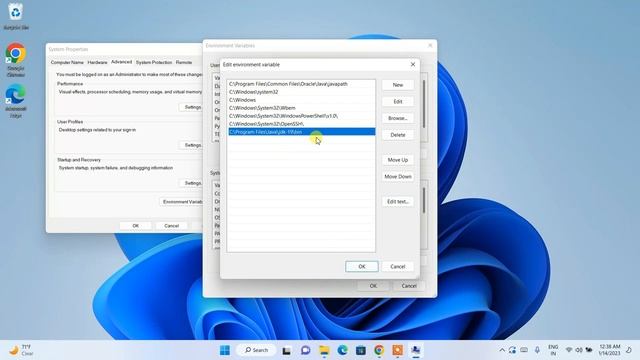
Task: Cancel the Edit environment variable dialog
Action: (398, 267)
